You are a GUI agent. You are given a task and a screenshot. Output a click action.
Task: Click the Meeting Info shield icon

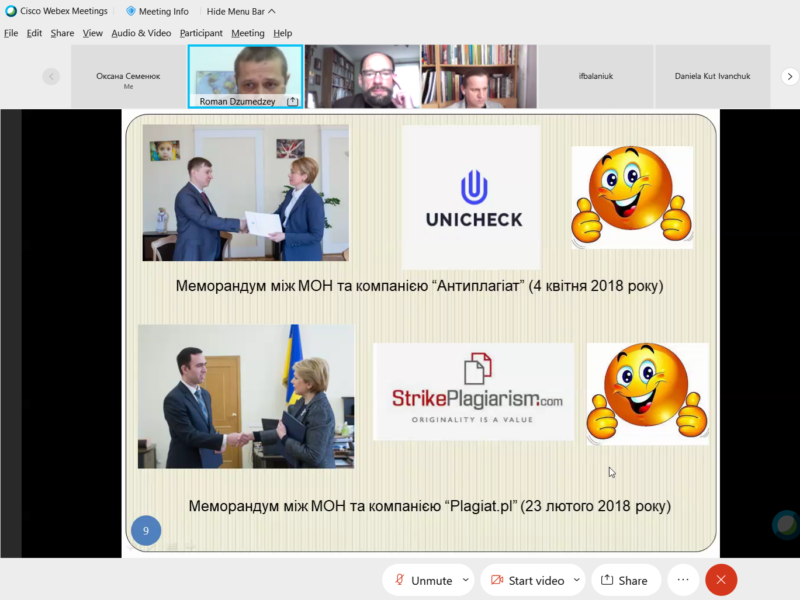tap(131, 11)
